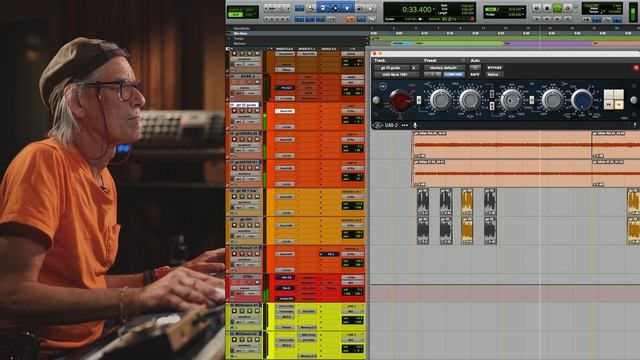Adjust the red input gain knob
The height and width of the screenshot is (360, 640).
[400, 100]
